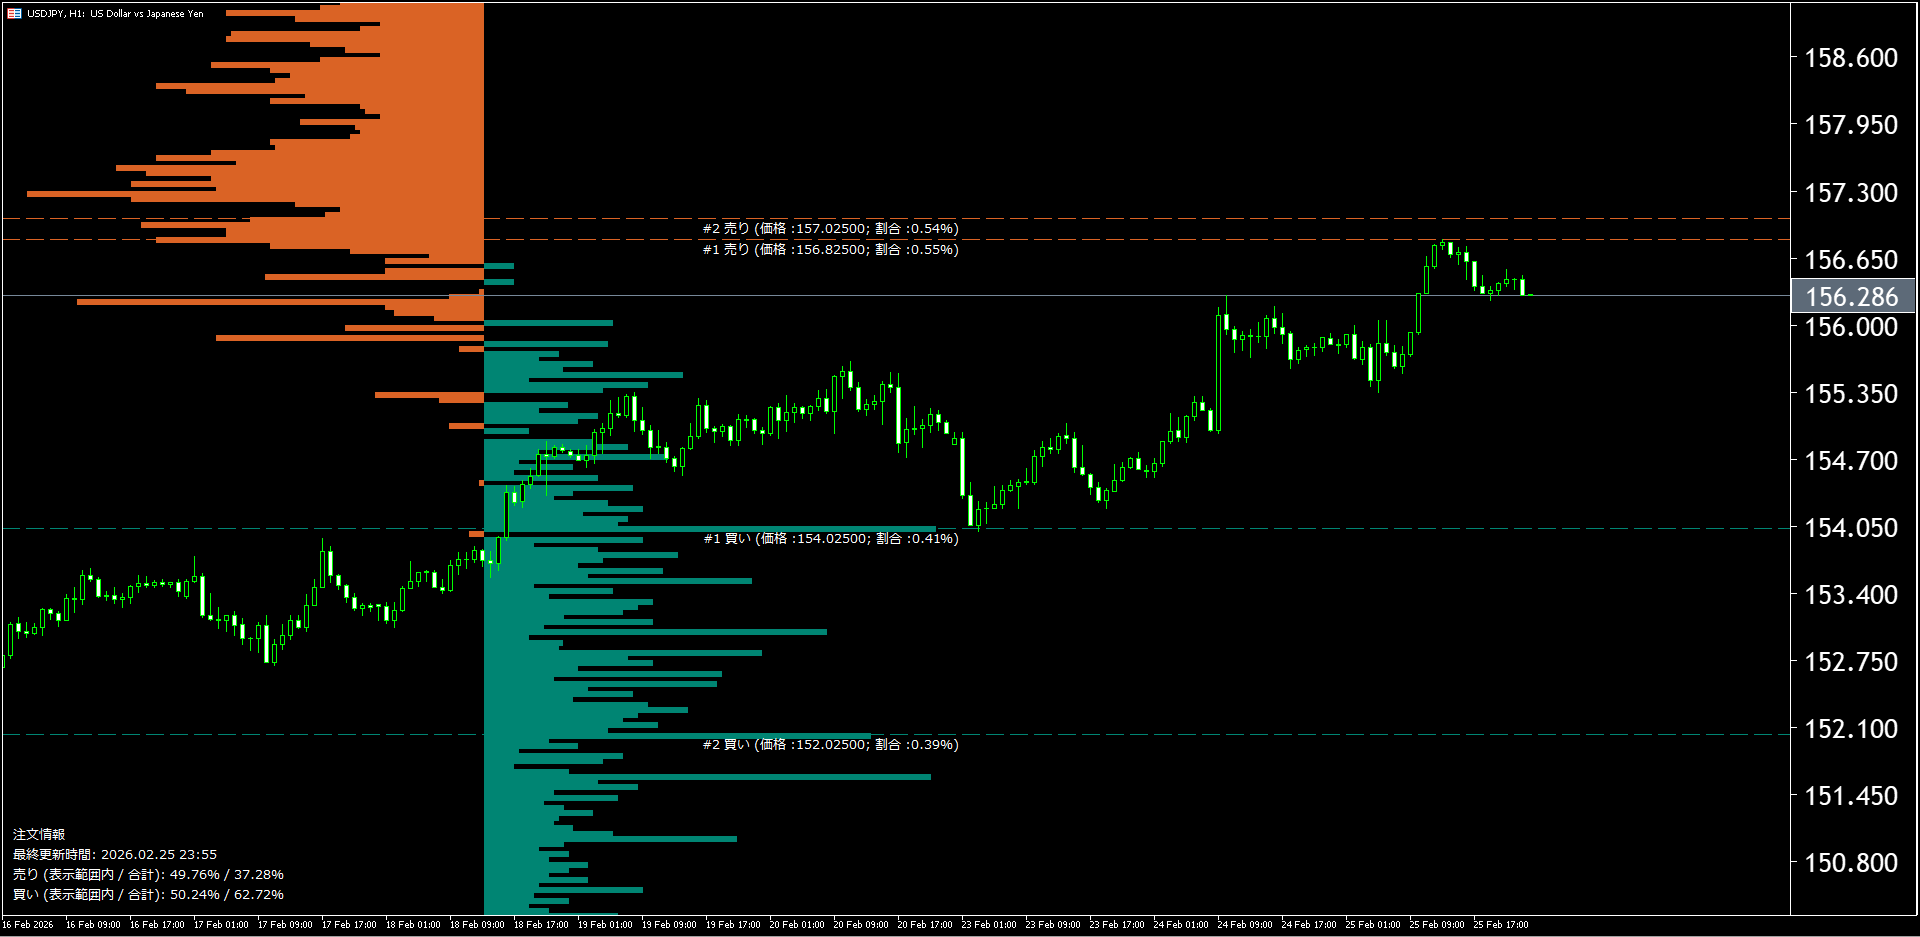The width and height of the screenshot is (1920, 937).
Task: Click the 売り ratio line 49.76% / 37.28%
Action: (x=148, y=875)
